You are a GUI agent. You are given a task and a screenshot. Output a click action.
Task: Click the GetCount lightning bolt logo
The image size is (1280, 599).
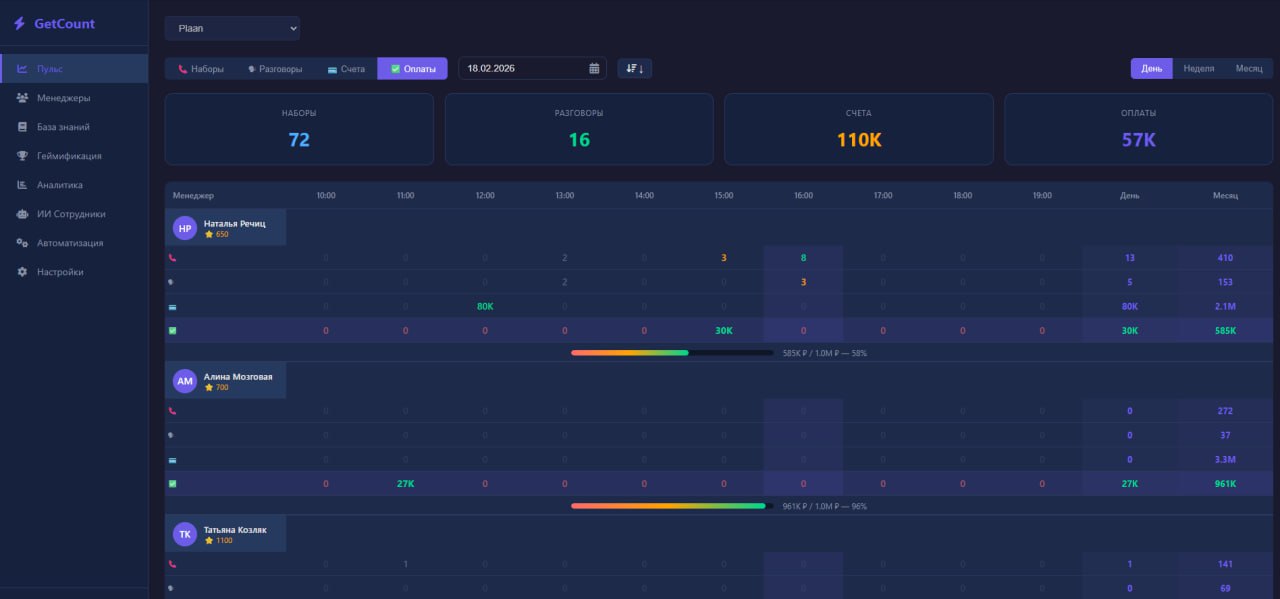[19, 23]
